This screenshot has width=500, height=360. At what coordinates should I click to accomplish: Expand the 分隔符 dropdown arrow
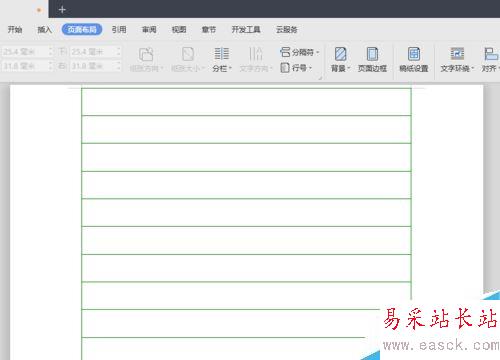tap(318, 52)
